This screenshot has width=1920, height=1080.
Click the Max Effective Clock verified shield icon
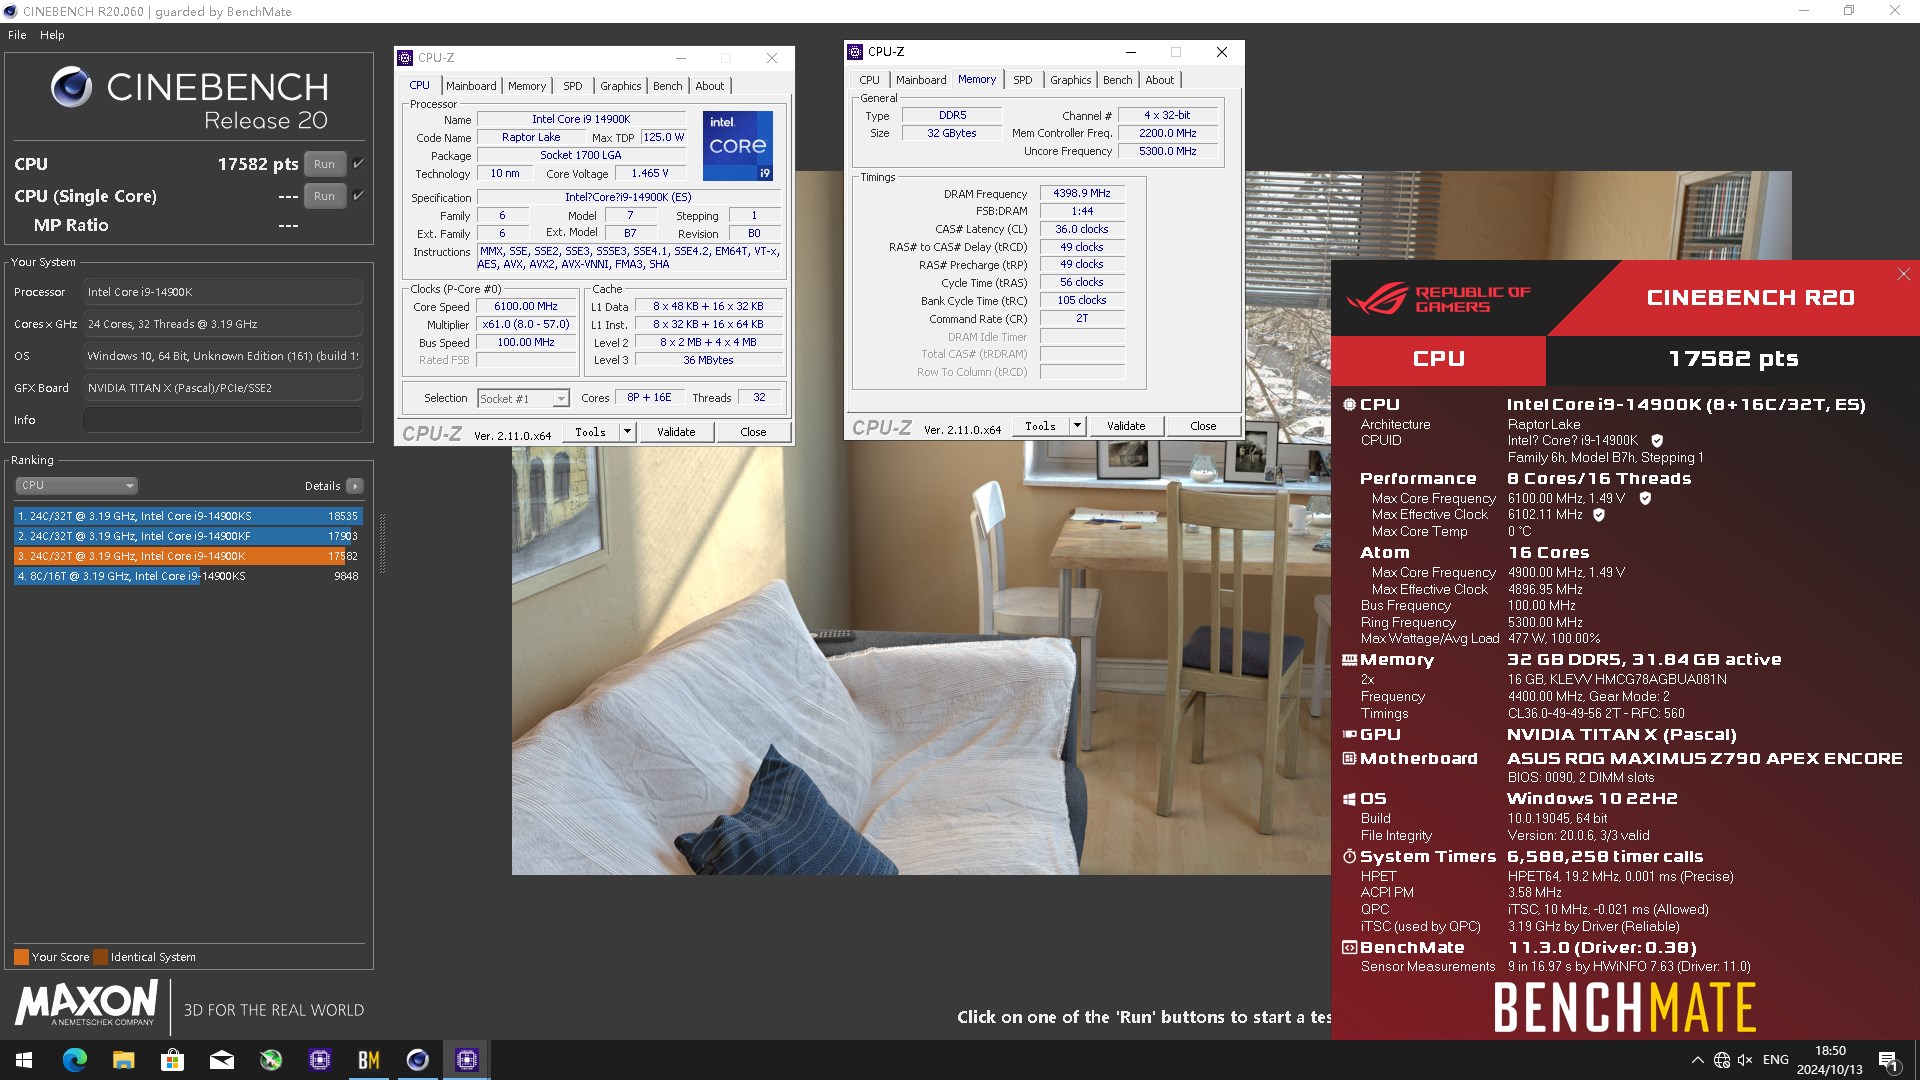(1599, 515)
